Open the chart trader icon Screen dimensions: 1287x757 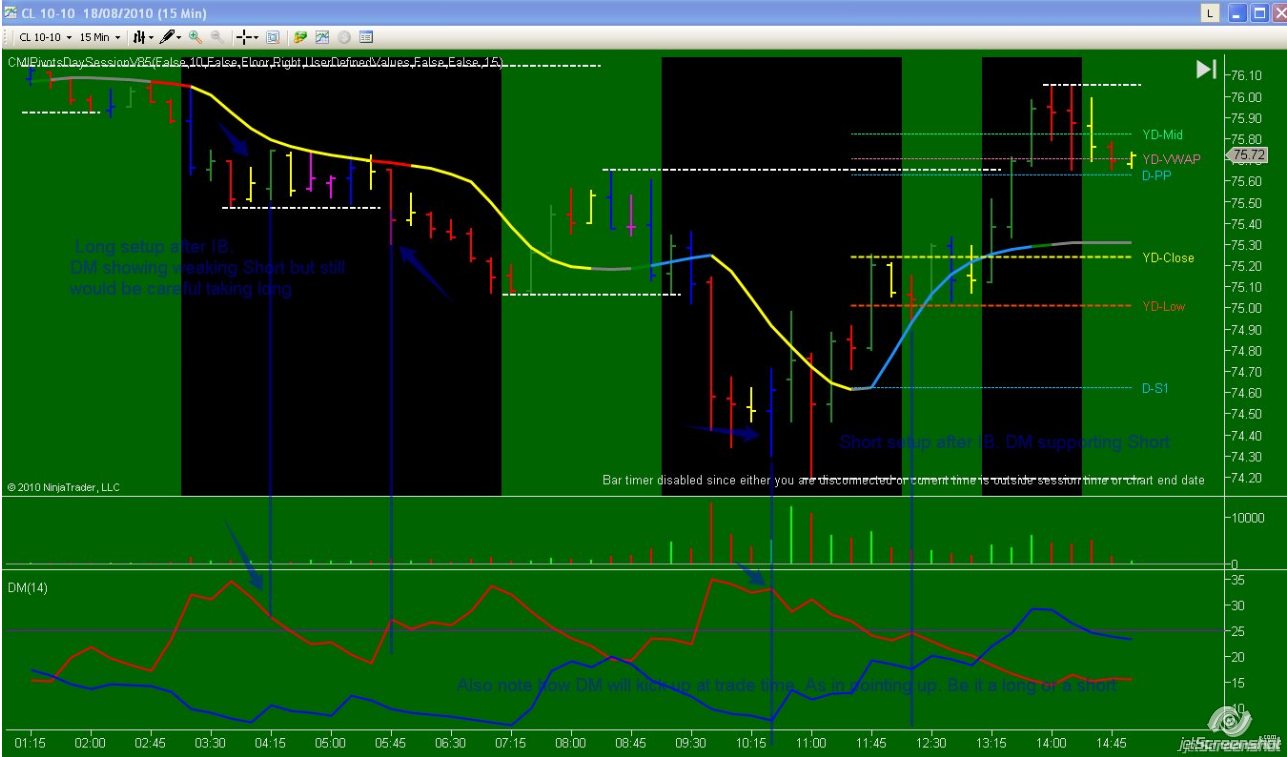(x=300, y=37)
